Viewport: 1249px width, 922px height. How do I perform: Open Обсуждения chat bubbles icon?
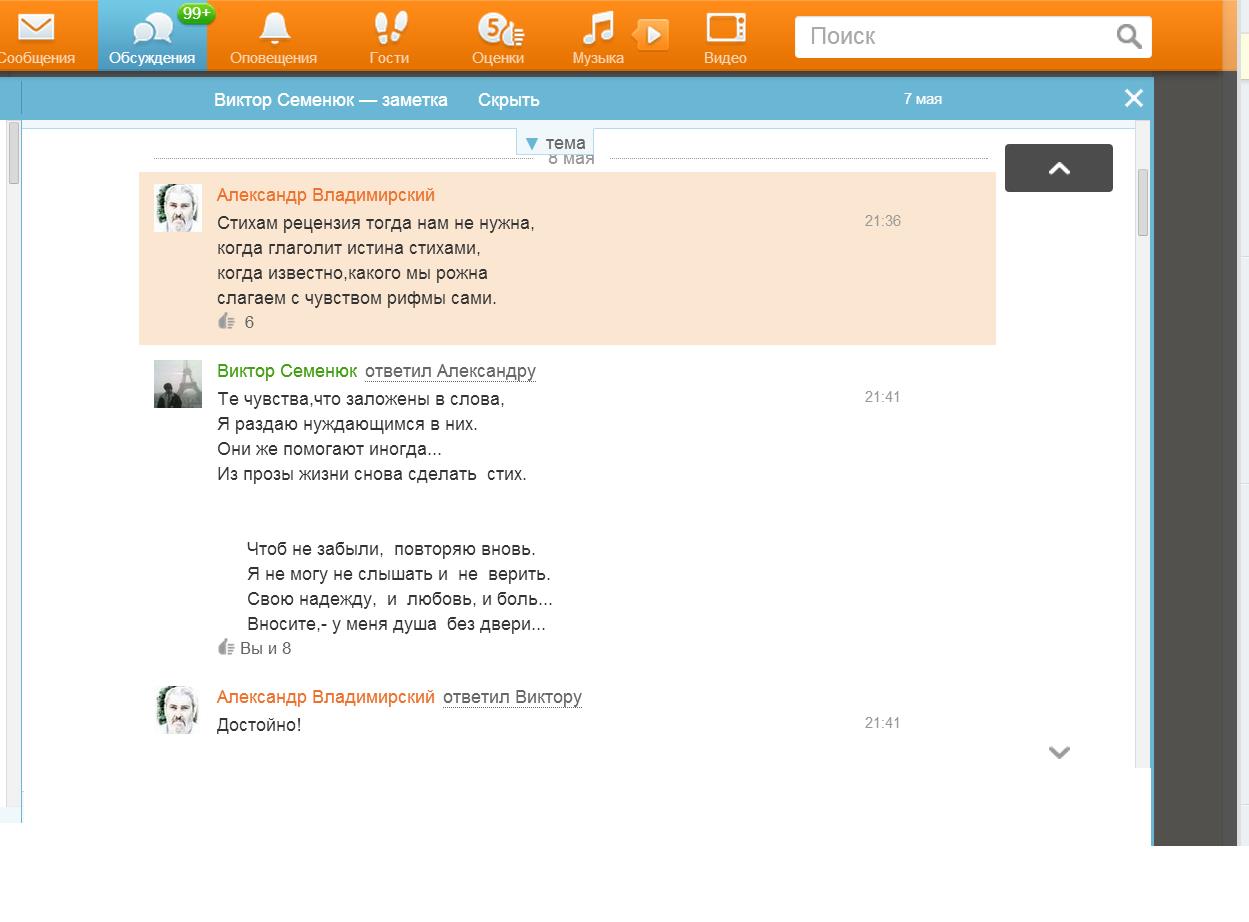(x=152, y=29)
